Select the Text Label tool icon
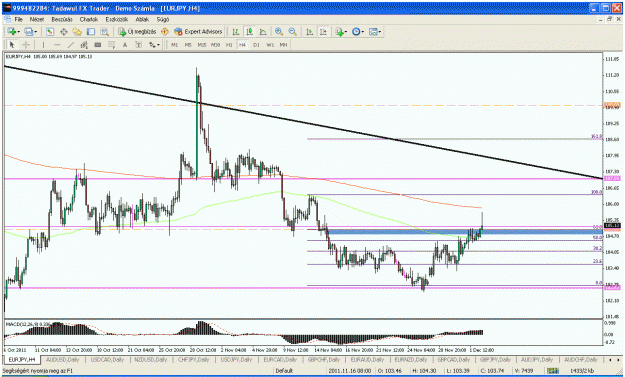Viewport: 625px width, 377px height. pos(138,45)
